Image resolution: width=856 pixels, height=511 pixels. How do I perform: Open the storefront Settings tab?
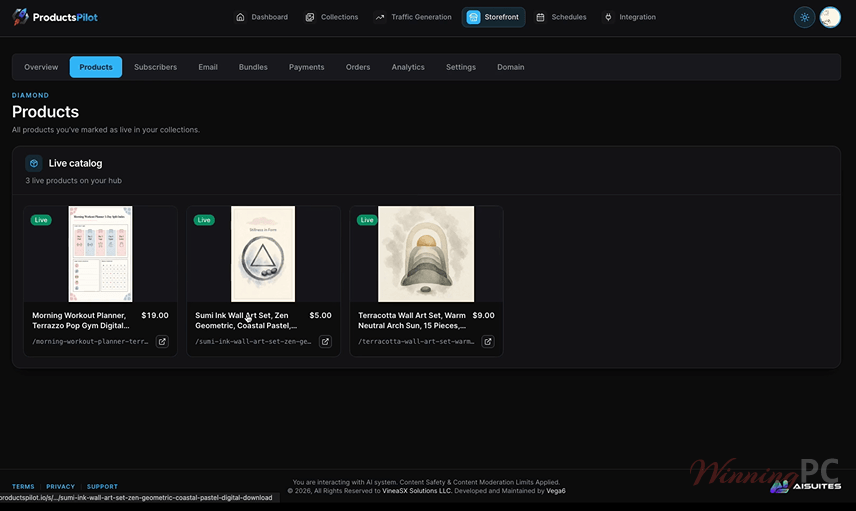(x=461, y=67)
